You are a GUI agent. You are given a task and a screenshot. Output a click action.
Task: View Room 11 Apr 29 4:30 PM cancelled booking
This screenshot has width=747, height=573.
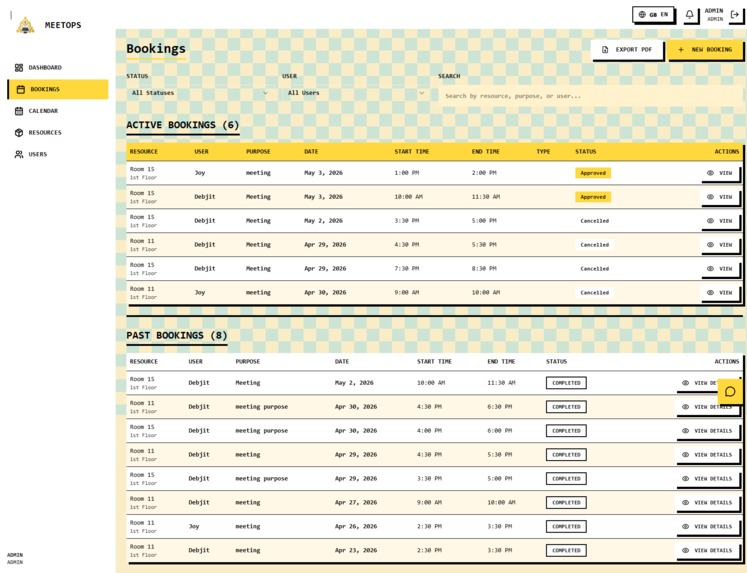[x=720, y=245]
